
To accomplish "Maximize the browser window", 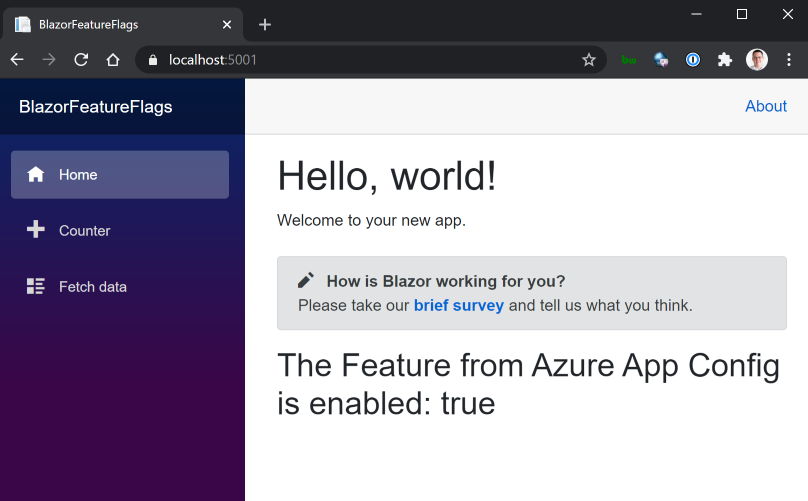I will click(x=742, y=14).
